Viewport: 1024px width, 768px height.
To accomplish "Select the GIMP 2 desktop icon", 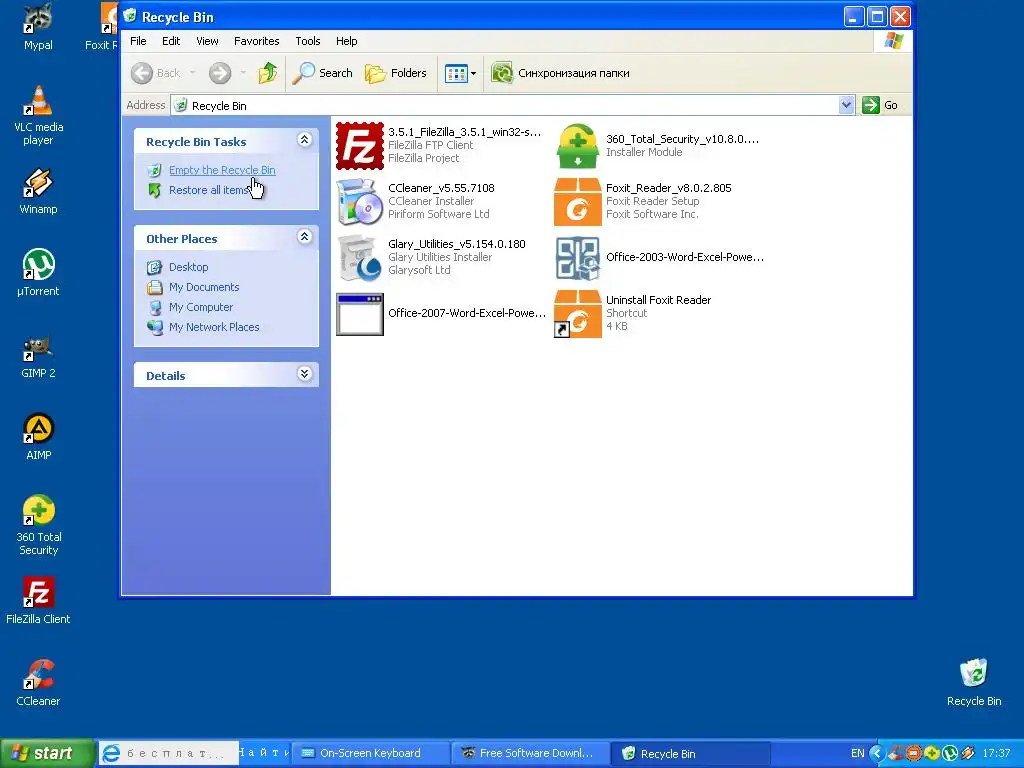I will tap(38, 357).
